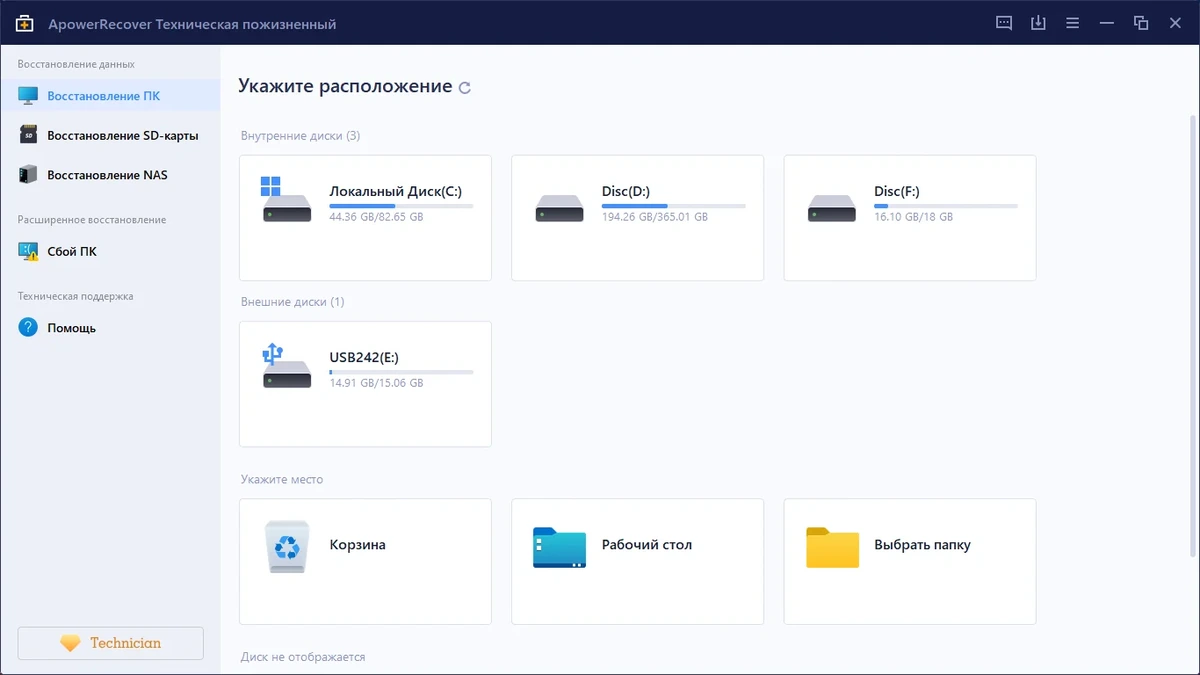The image size is (1200, 675).
Task: Click the crashed PC warning icon
Action: coord(28,251)
